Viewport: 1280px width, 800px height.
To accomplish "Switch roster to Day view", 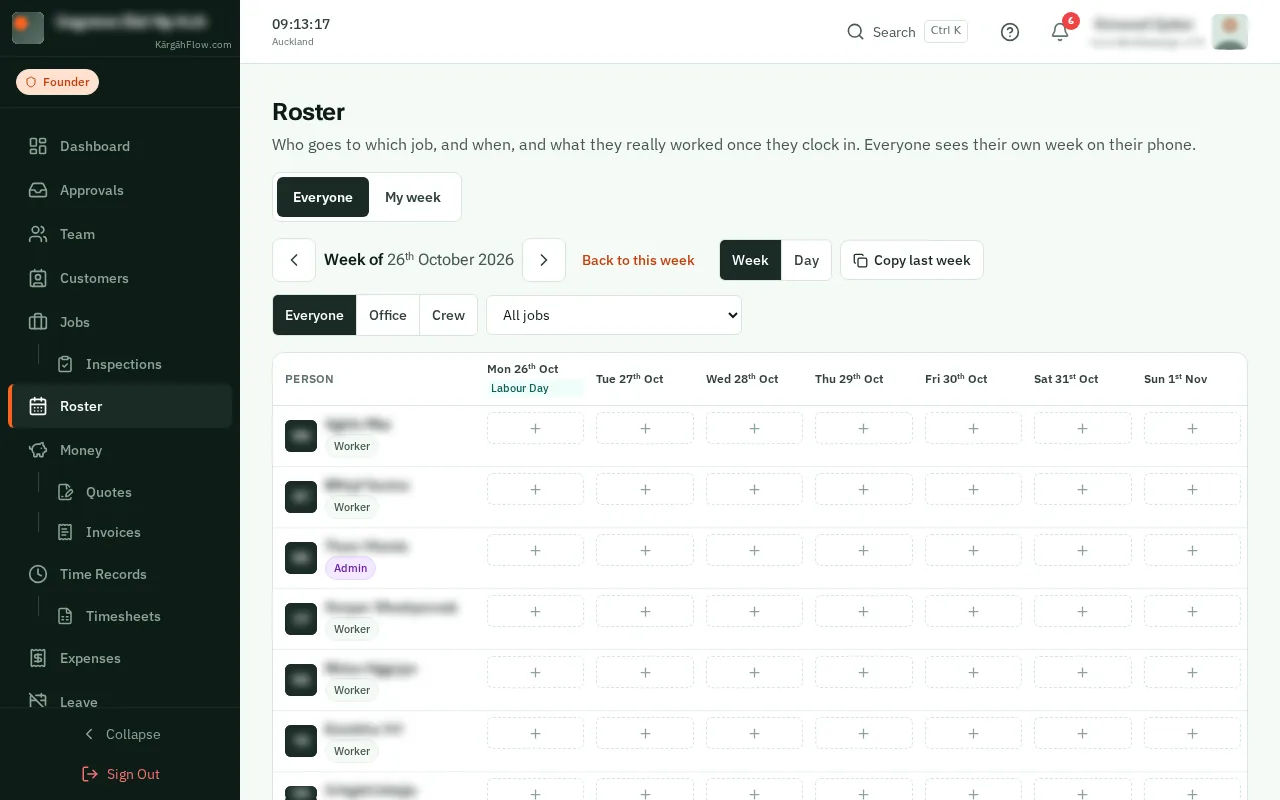I will [x=806, y=260].
